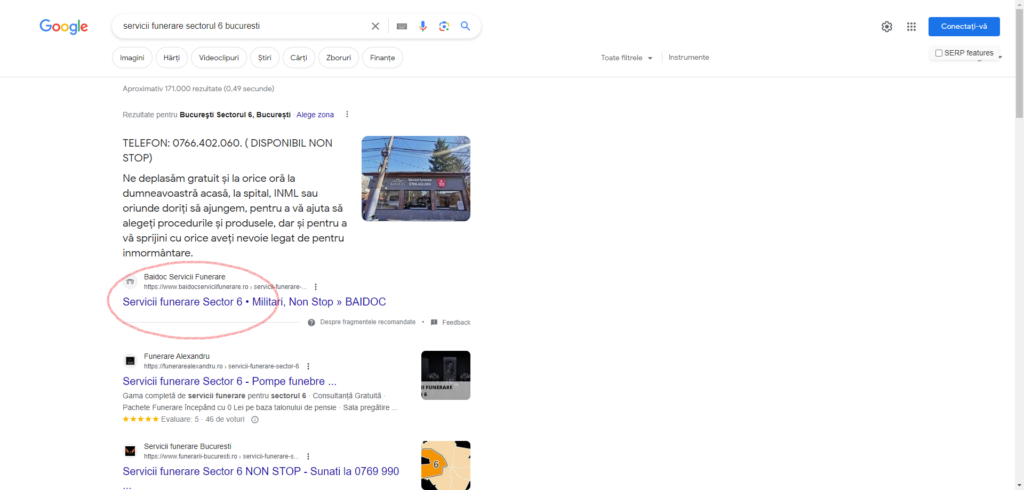Screen dimensions: 1024x490
Task: Select Știri filter tab
Action: pyautogui.click(x=265, y=57)
